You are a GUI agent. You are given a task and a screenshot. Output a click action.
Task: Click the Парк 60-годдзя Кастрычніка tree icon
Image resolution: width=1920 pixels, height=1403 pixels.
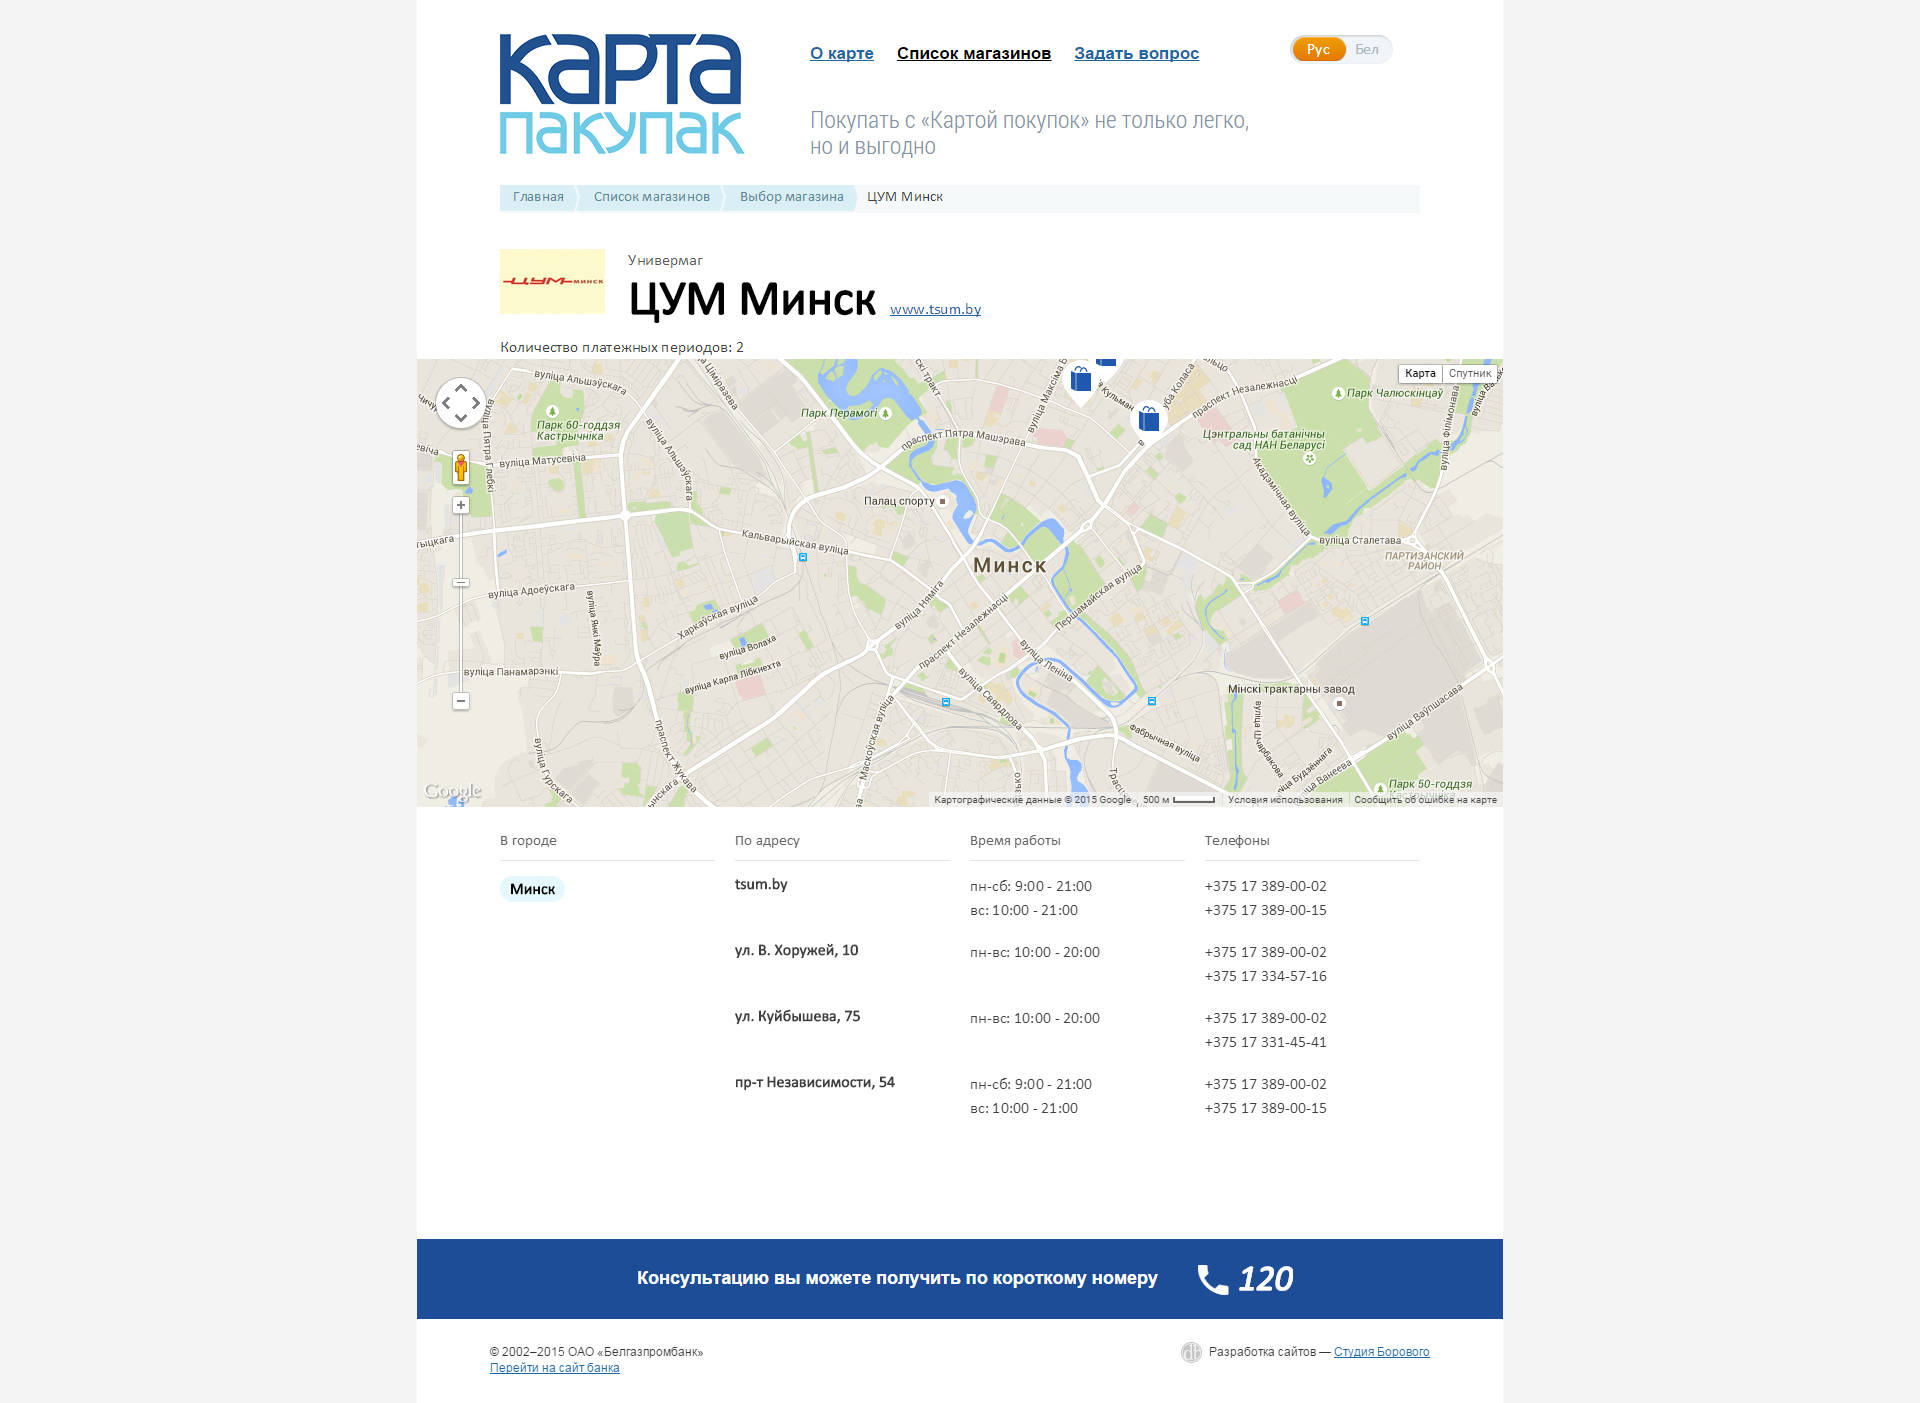click(552, 411)
